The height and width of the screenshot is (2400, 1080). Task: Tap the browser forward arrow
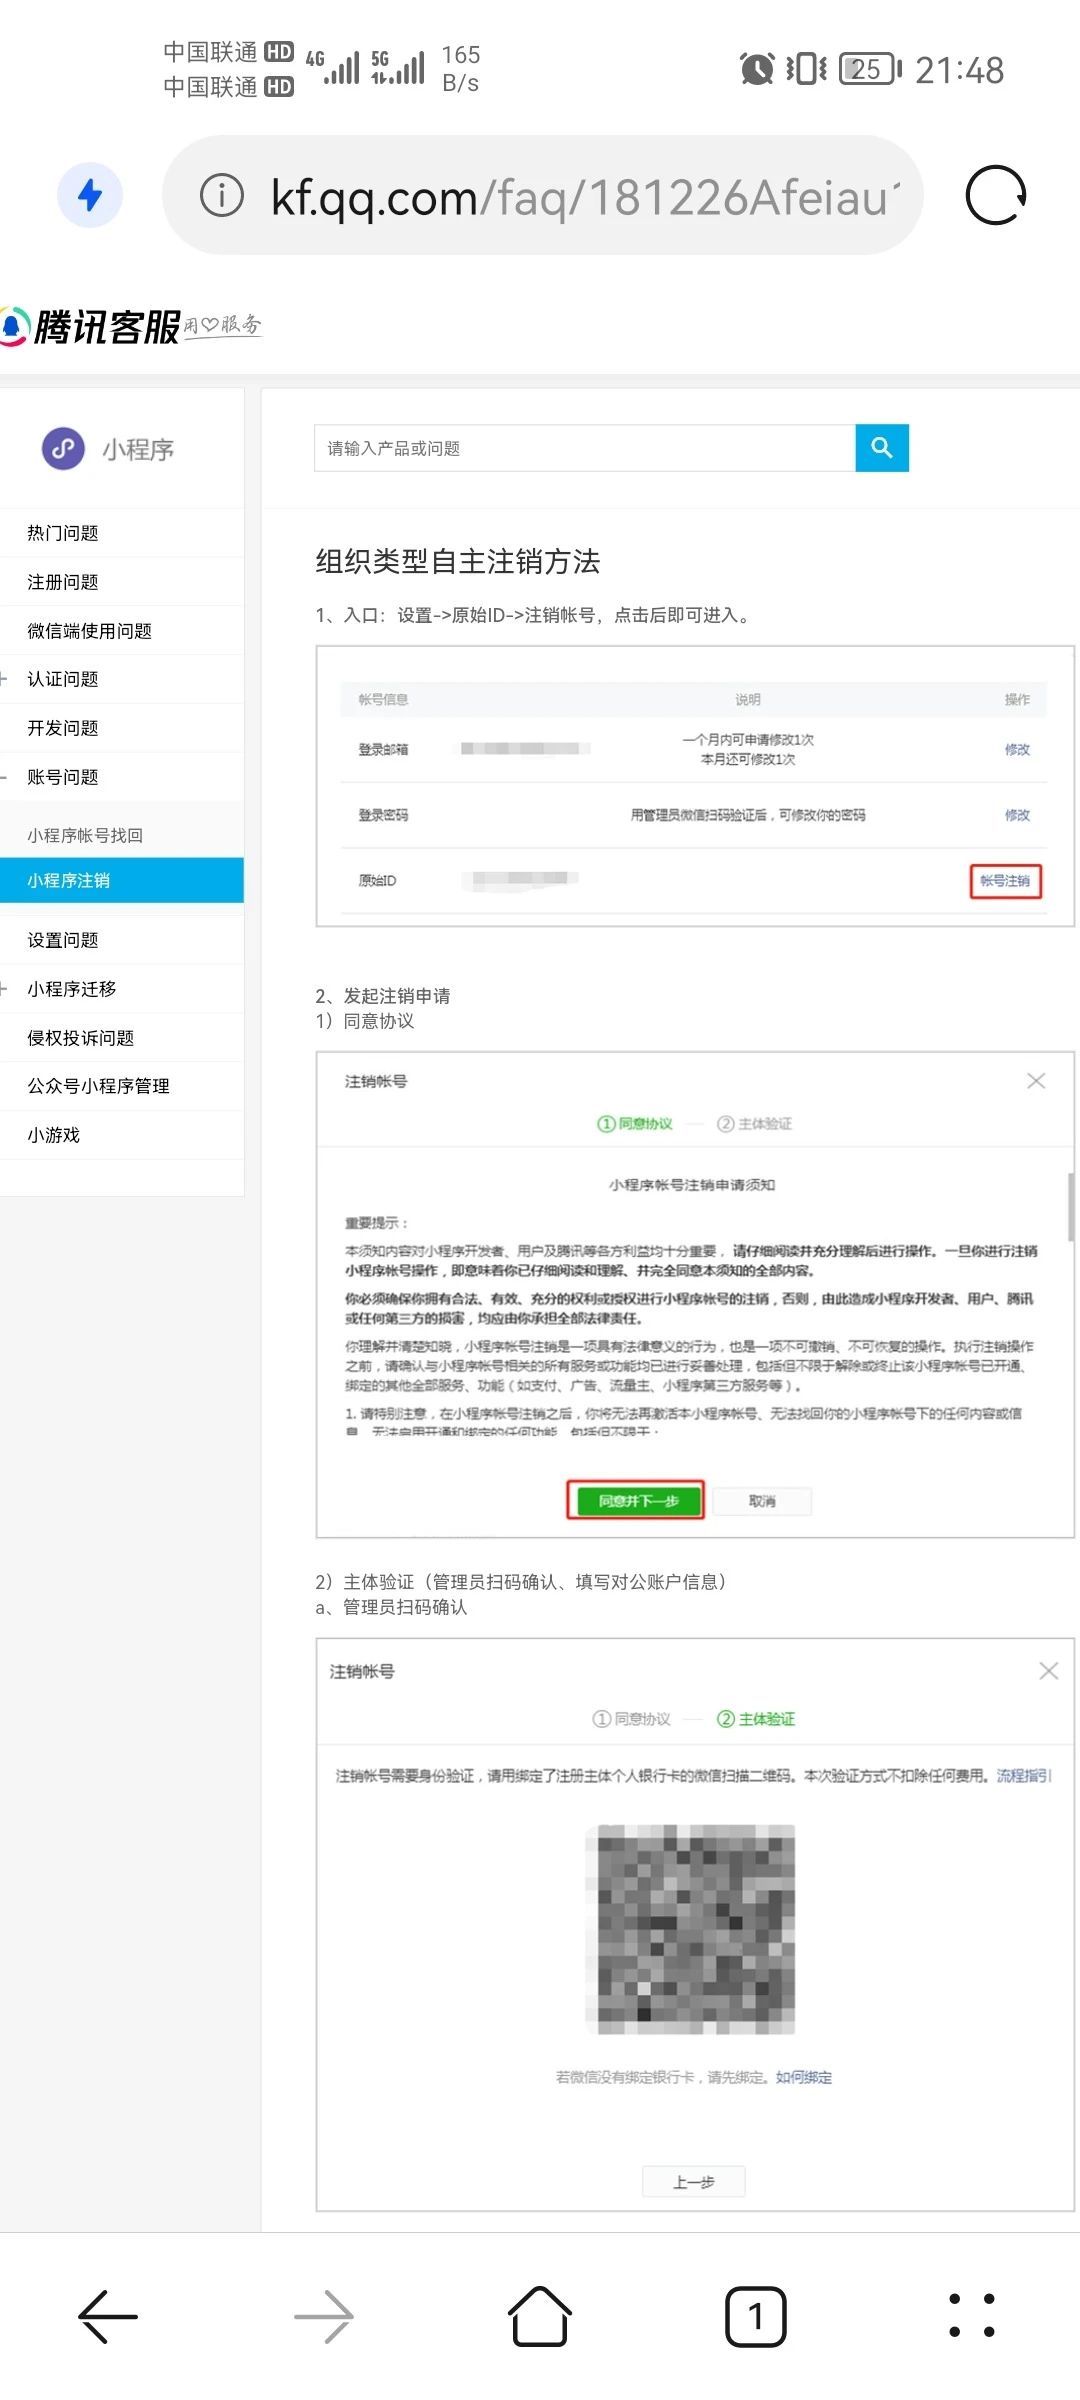(x=324, y=2316)
